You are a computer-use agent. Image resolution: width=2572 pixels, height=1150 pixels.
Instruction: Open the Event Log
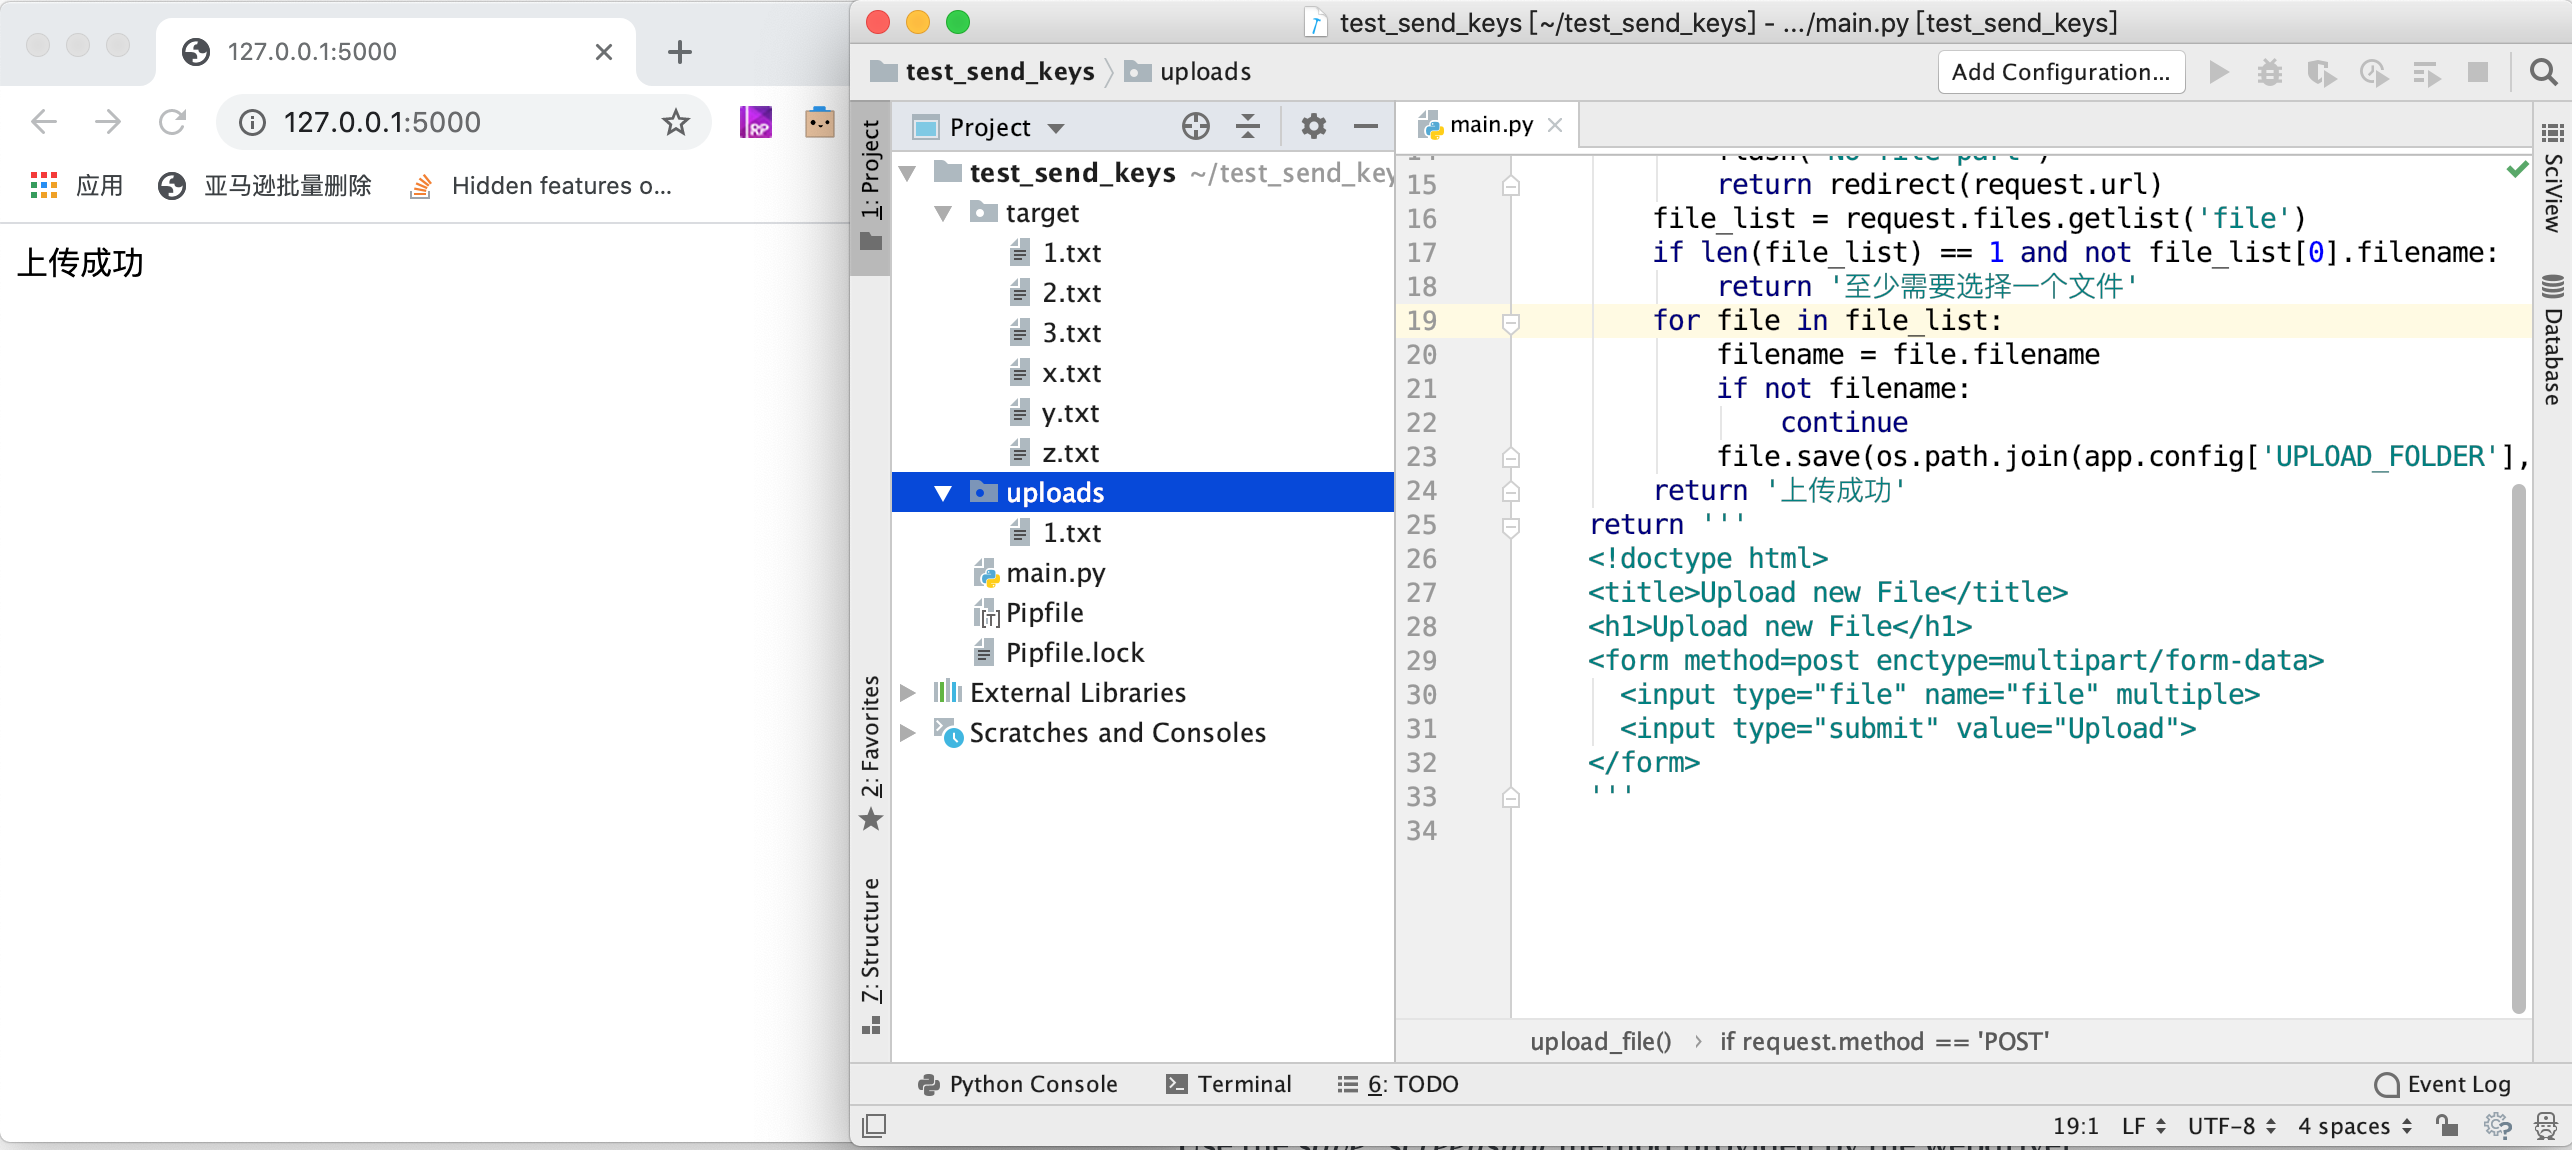pyautogui.click(x=2442, y=1084)
